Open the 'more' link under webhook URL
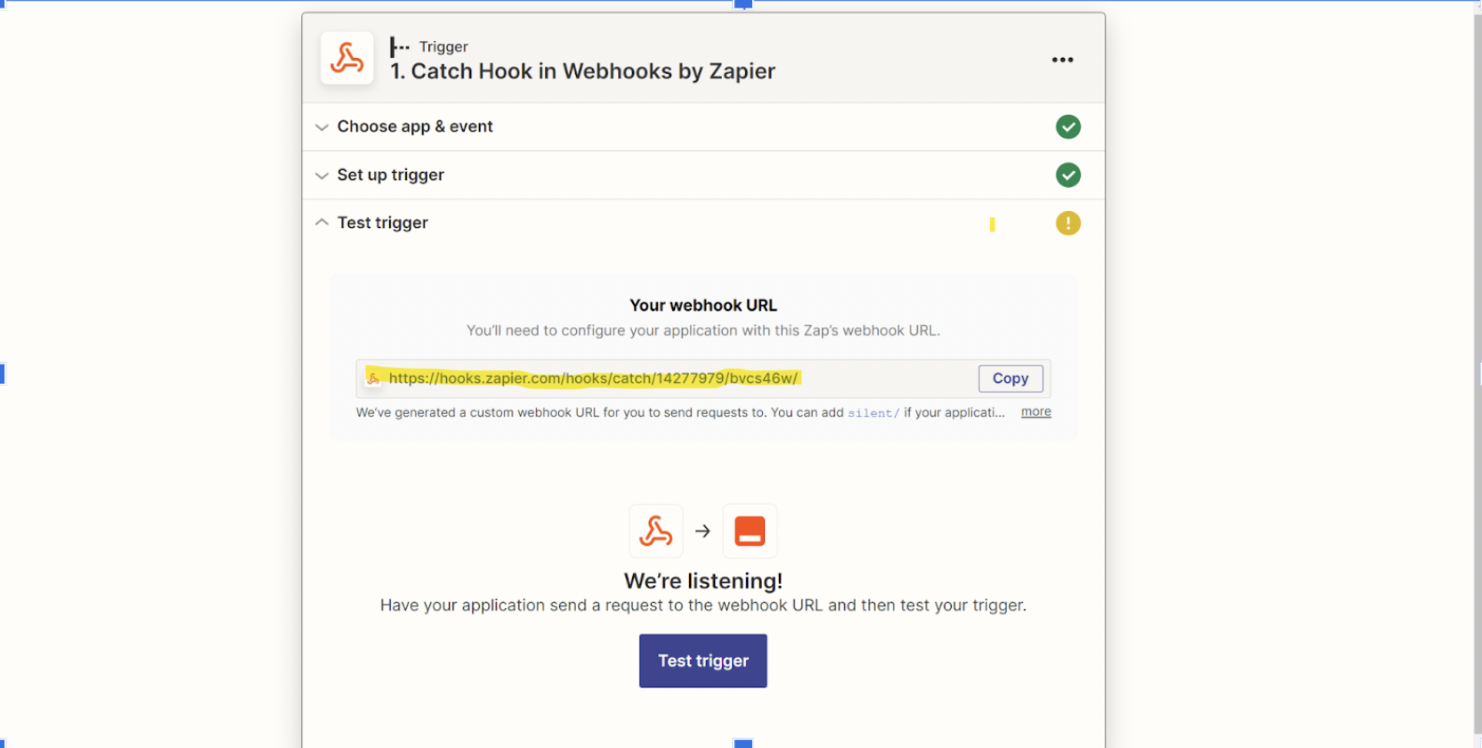Viewport: 1482px width, 748px height. (1036, 412)
